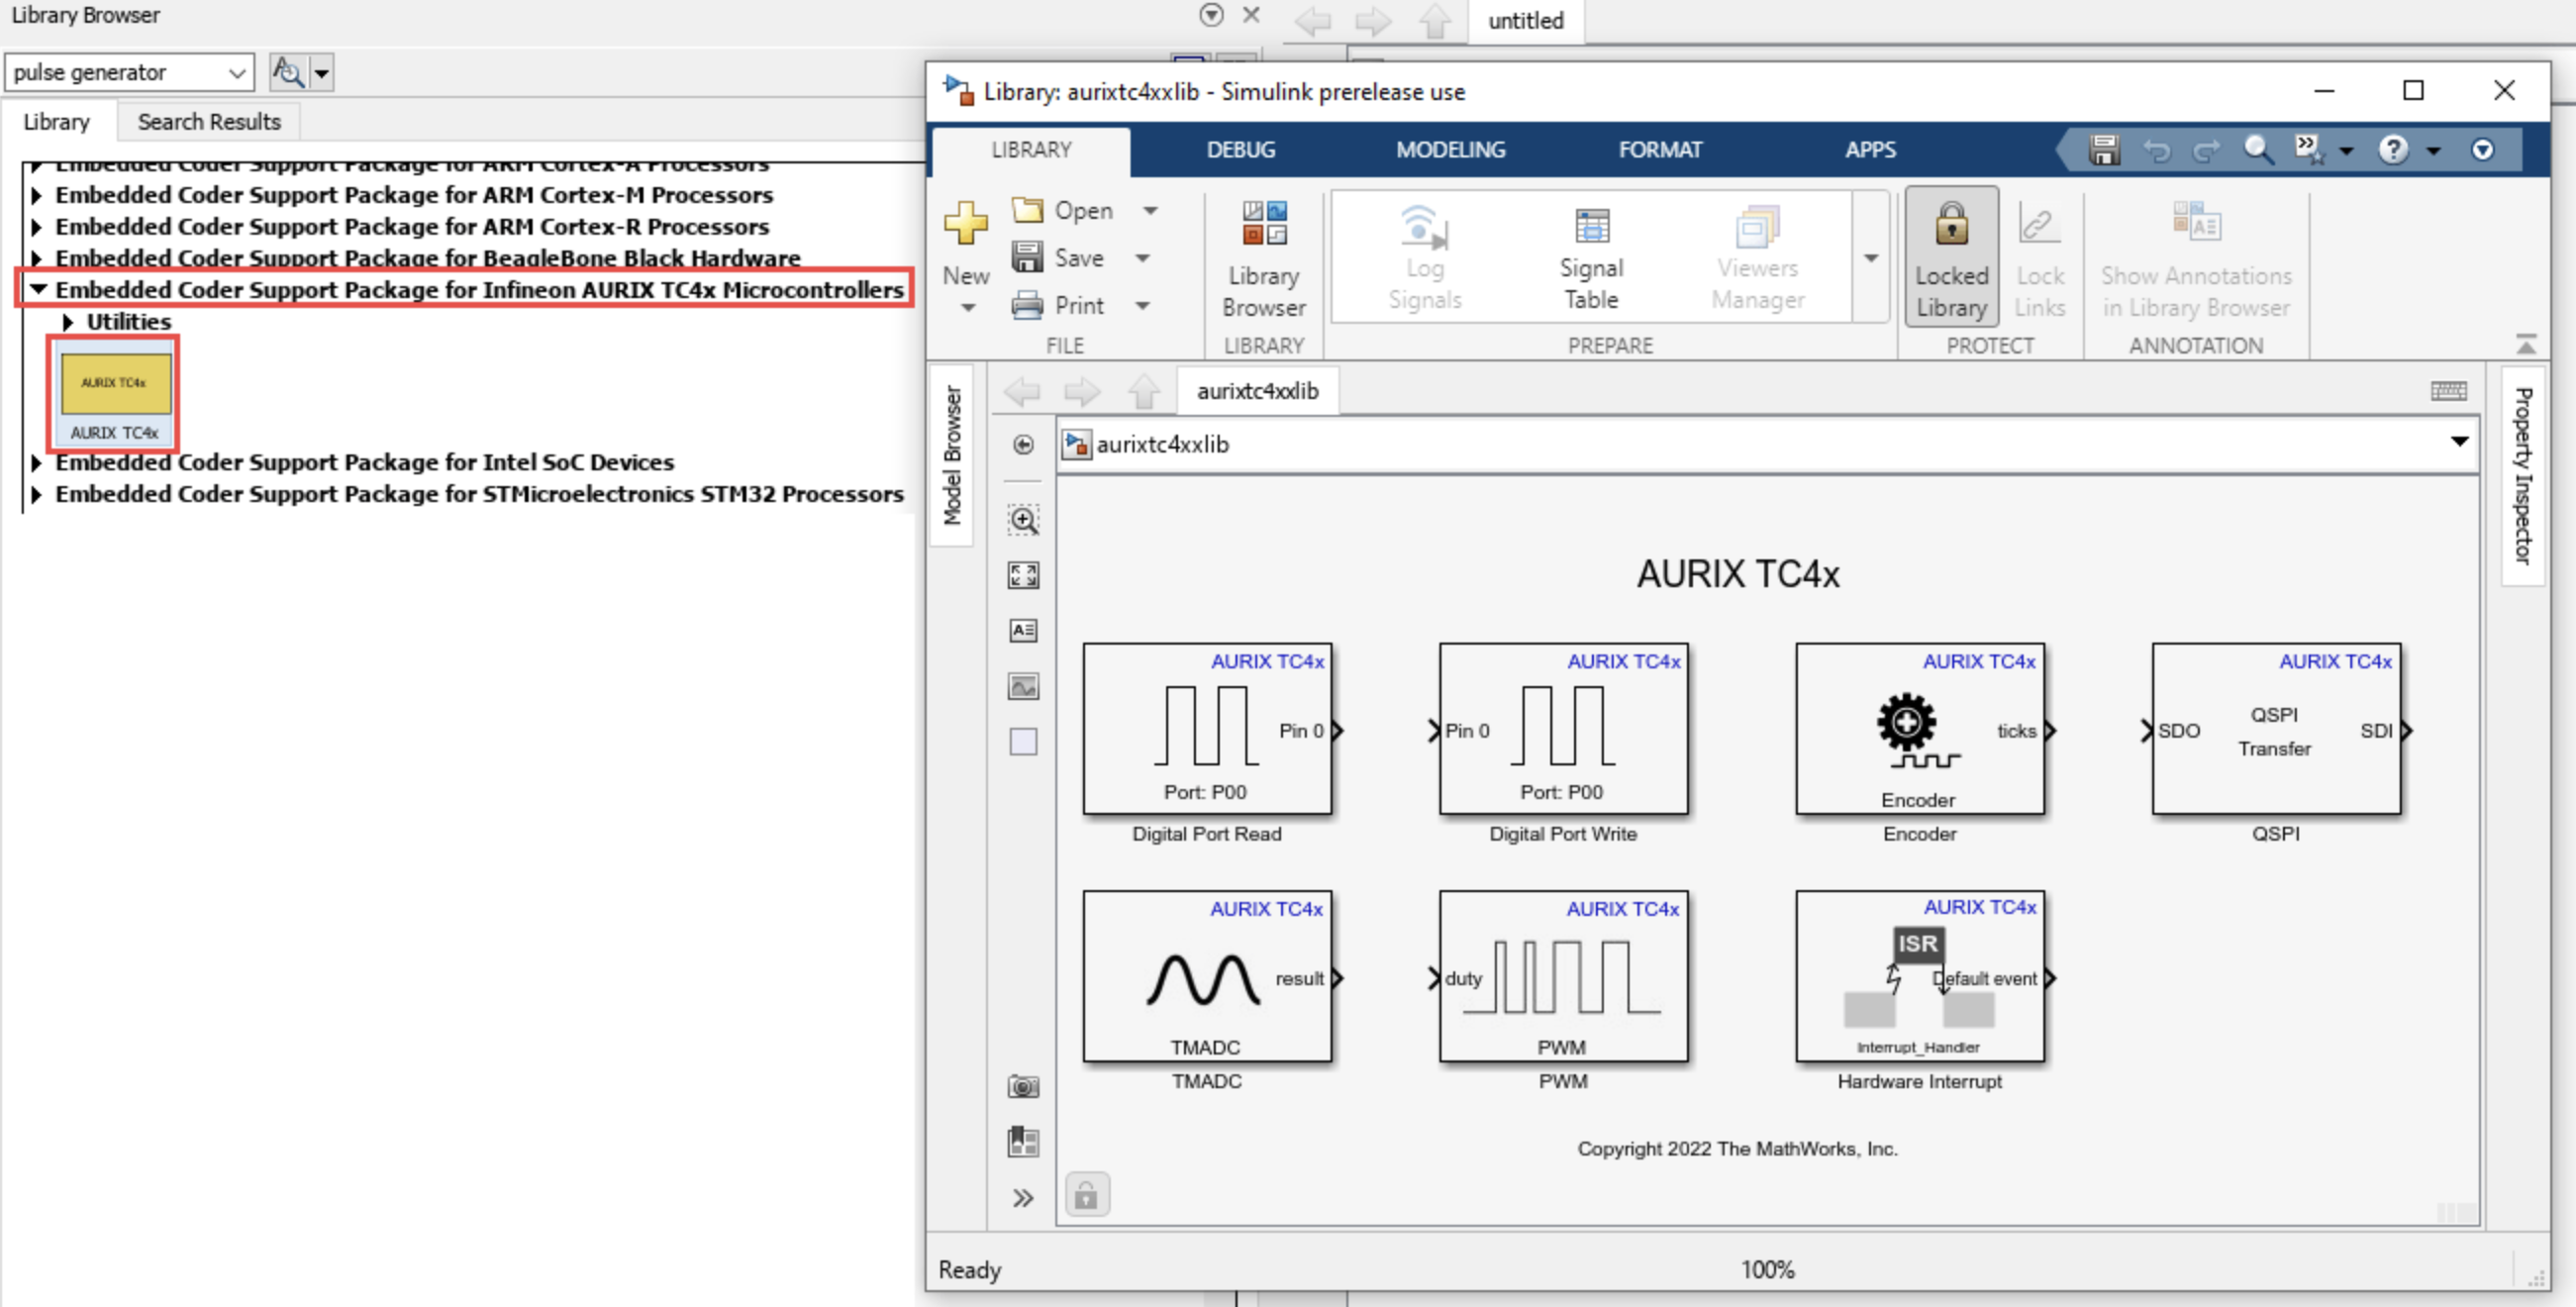Image resolution: width=2576 pixels, height=1307 pixels.
Task: Click the Save icon in quick access toolbar
Action: (2104, 150)
